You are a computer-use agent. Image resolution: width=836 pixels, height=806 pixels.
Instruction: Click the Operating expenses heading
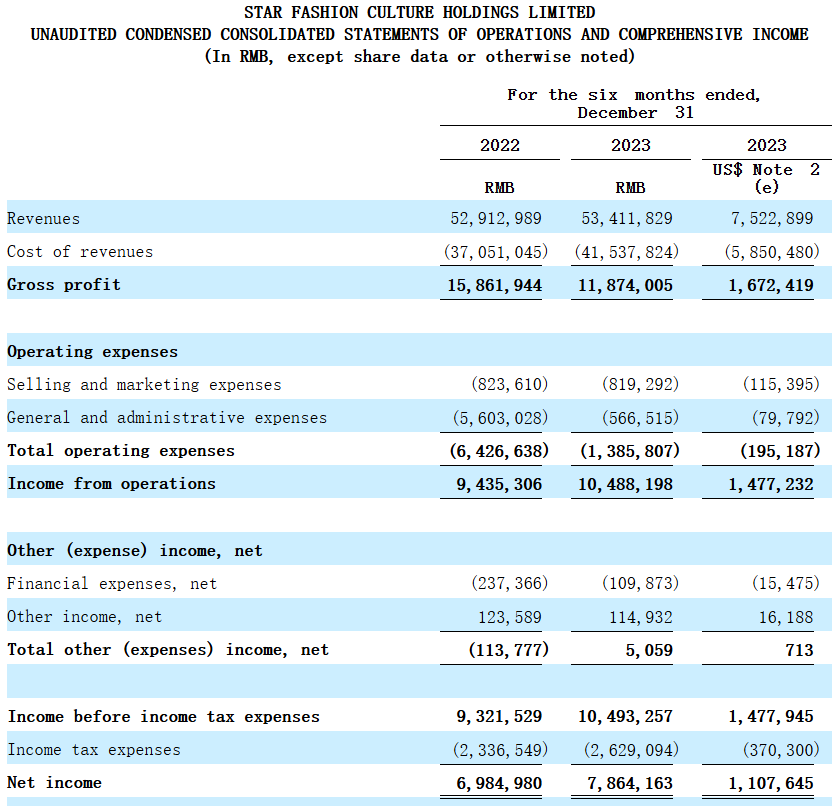[x=92, y=352]
